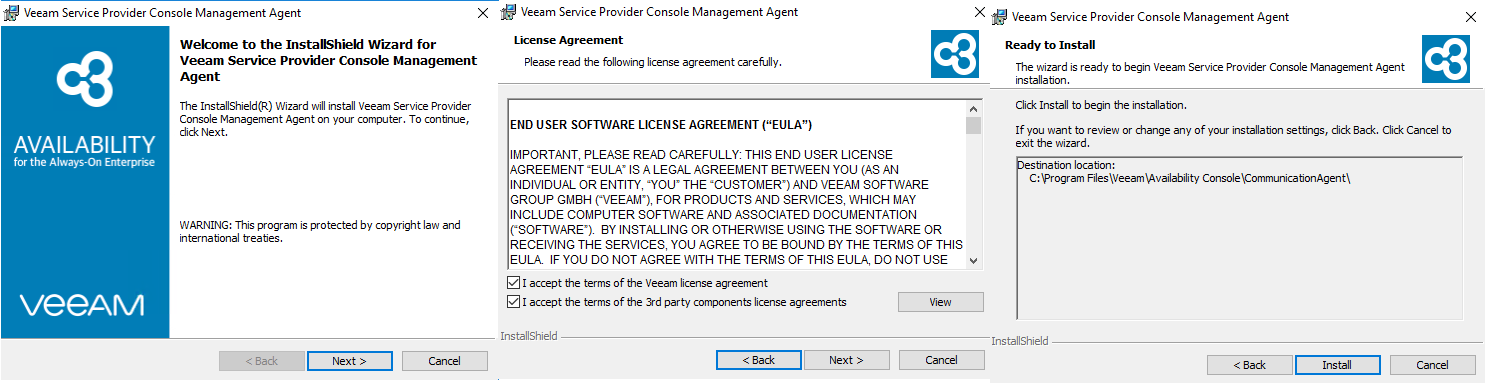
Task: Uncheck accept Veeam license agreement terms
Action: (514, 283)
